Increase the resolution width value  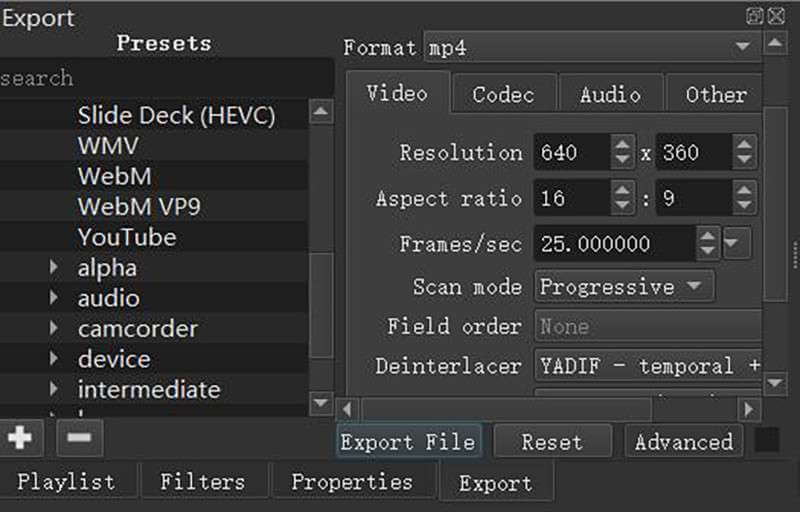pyautogui.click(x=623, y=146)
